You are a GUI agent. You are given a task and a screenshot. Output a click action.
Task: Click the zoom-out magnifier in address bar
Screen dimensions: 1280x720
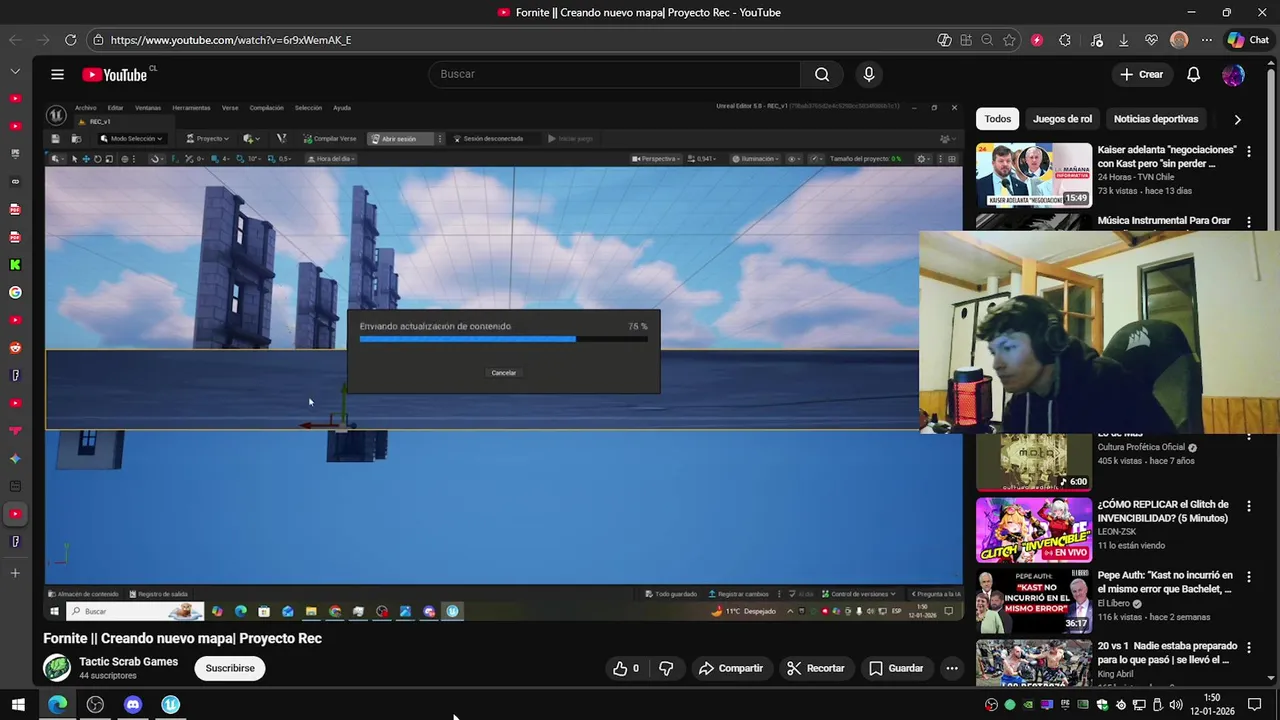(987, 40)
